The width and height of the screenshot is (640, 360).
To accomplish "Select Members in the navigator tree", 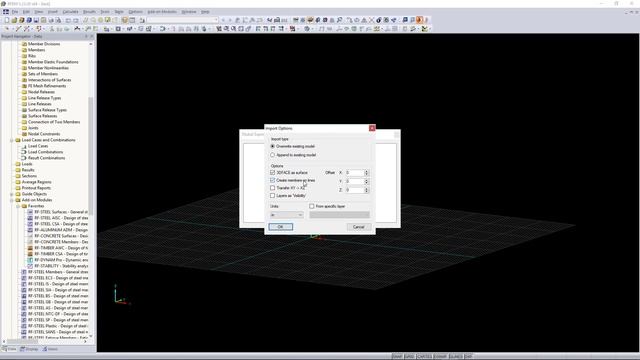I will click(x=36, y=50).
